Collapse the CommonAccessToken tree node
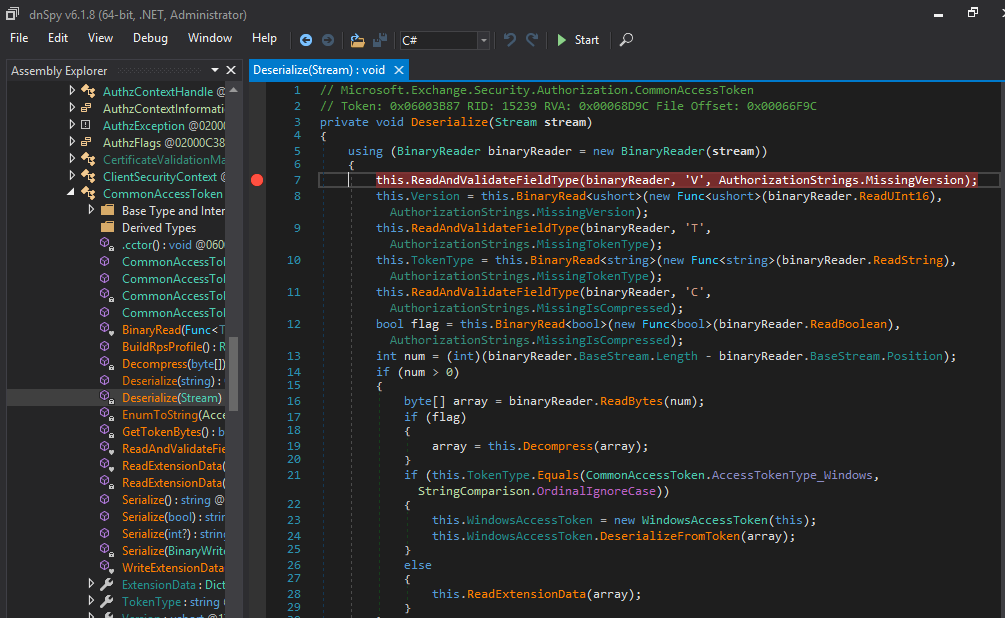 point(71,194)
